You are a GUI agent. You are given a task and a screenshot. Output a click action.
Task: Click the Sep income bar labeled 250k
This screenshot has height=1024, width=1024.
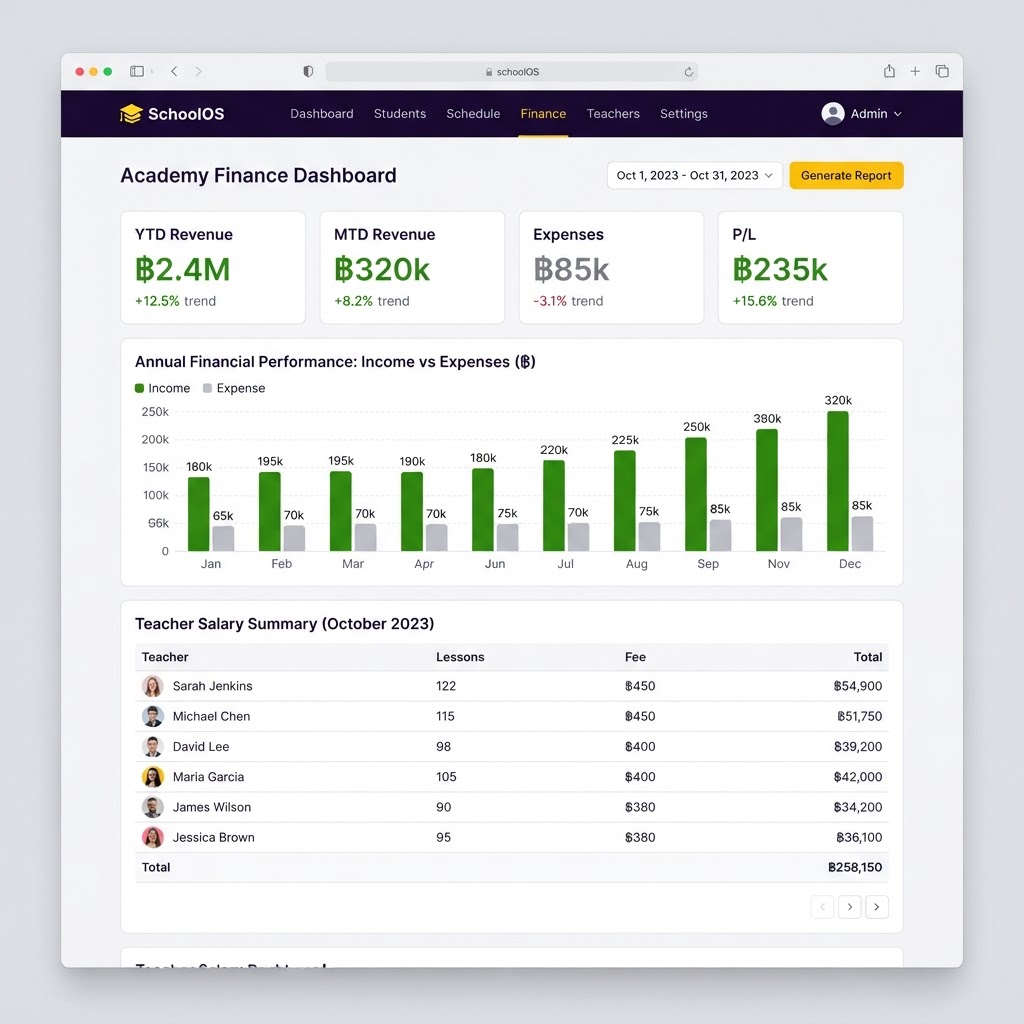pos(696,494)
